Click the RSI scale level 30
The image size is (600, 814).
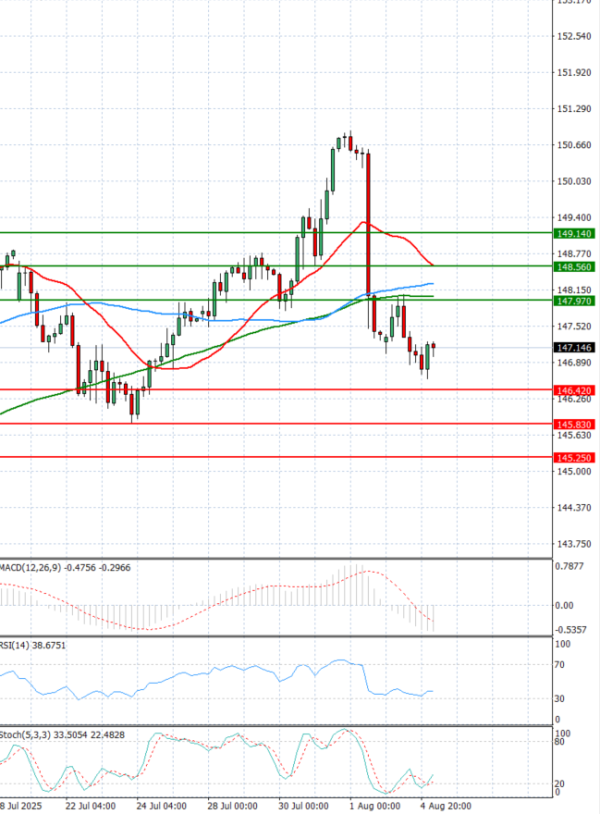(560, 699)
